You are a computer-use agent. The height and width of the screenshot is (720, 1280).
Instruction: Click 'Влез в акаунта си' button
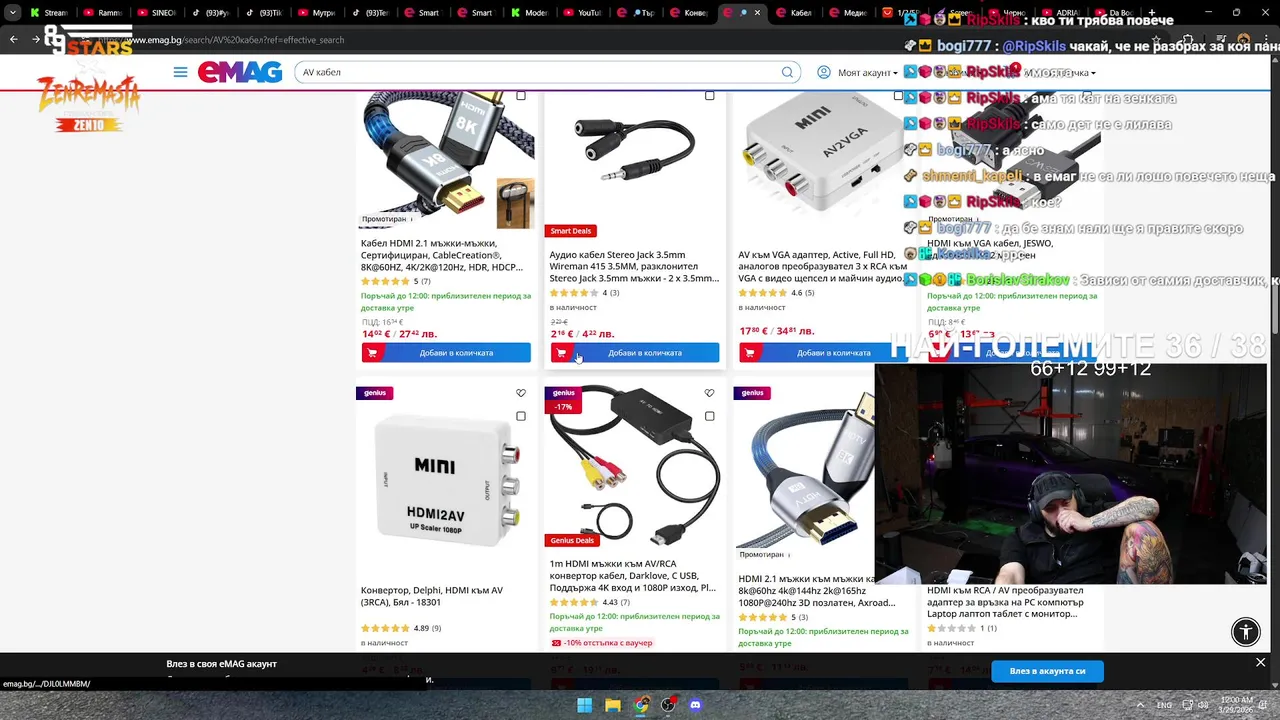click(x=1047, y=671)
